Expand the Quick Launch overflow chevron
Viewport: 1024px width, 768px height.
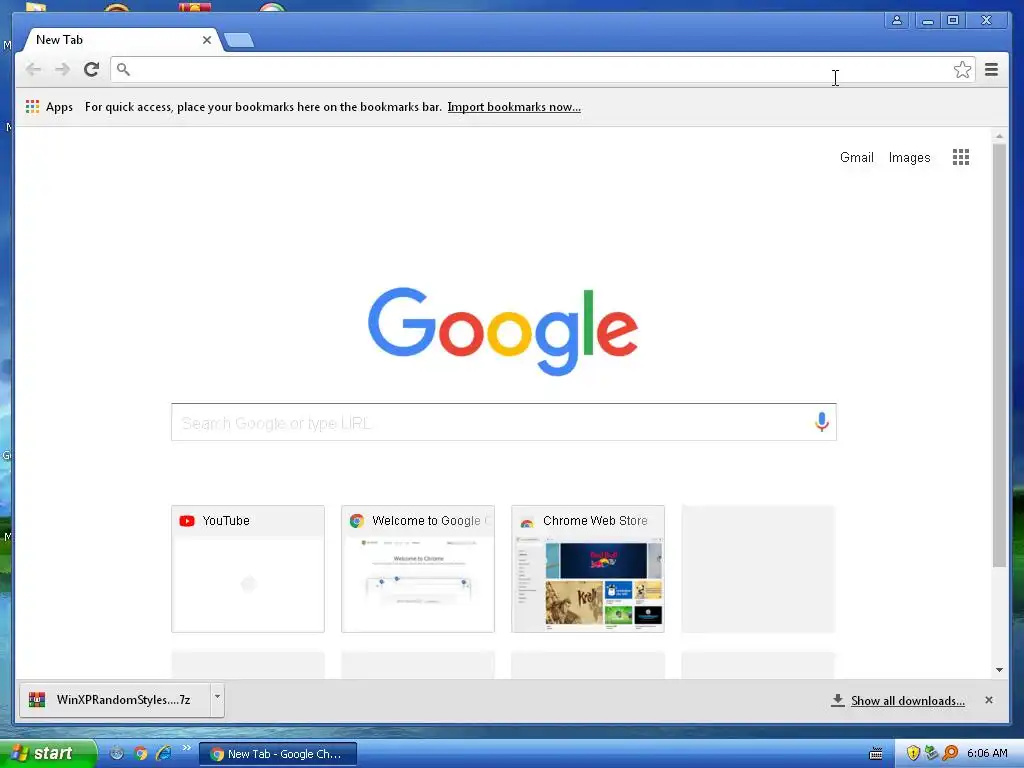pyautogui.click(x=187, y=748)
